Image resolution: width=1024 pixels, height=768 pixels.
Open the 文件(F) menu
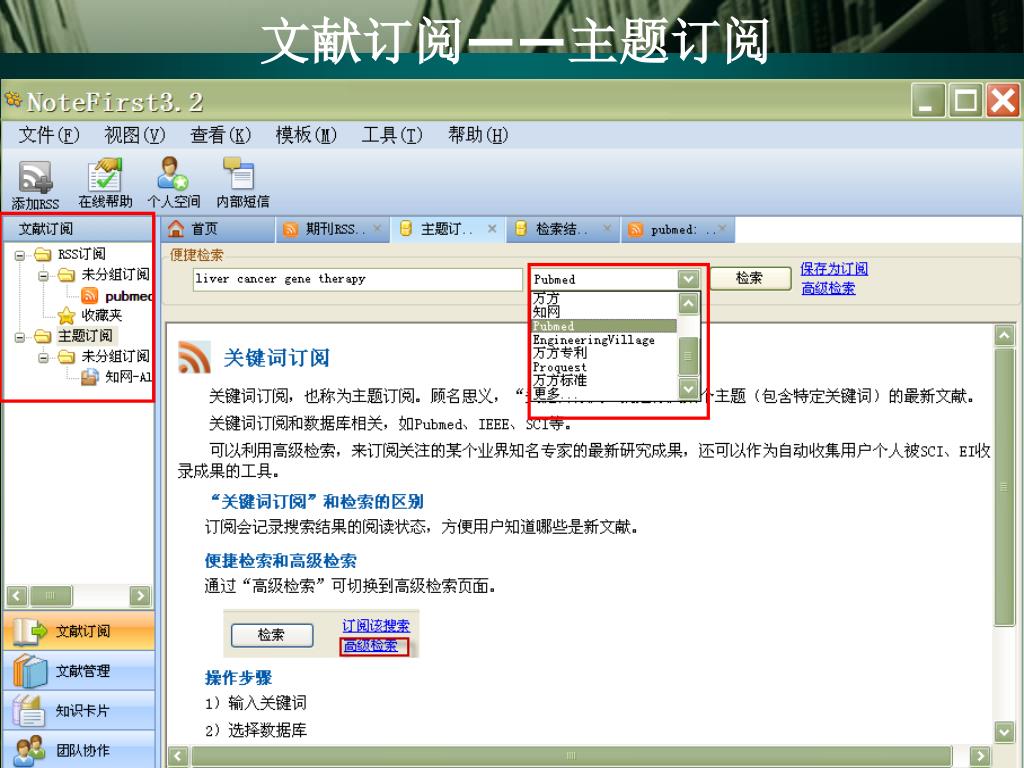pyautogui.click(x=49, y=135)
